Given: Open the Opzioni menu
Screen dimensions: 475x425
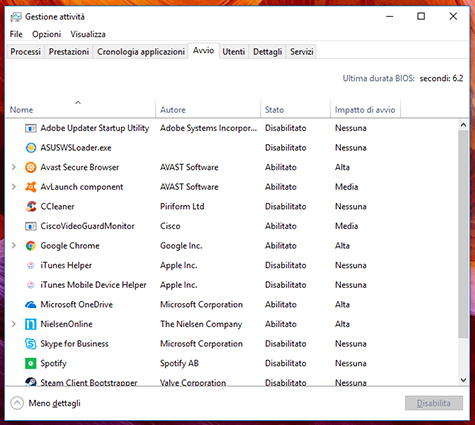Looking at the screenshot, I should click(x=47, y=34).
